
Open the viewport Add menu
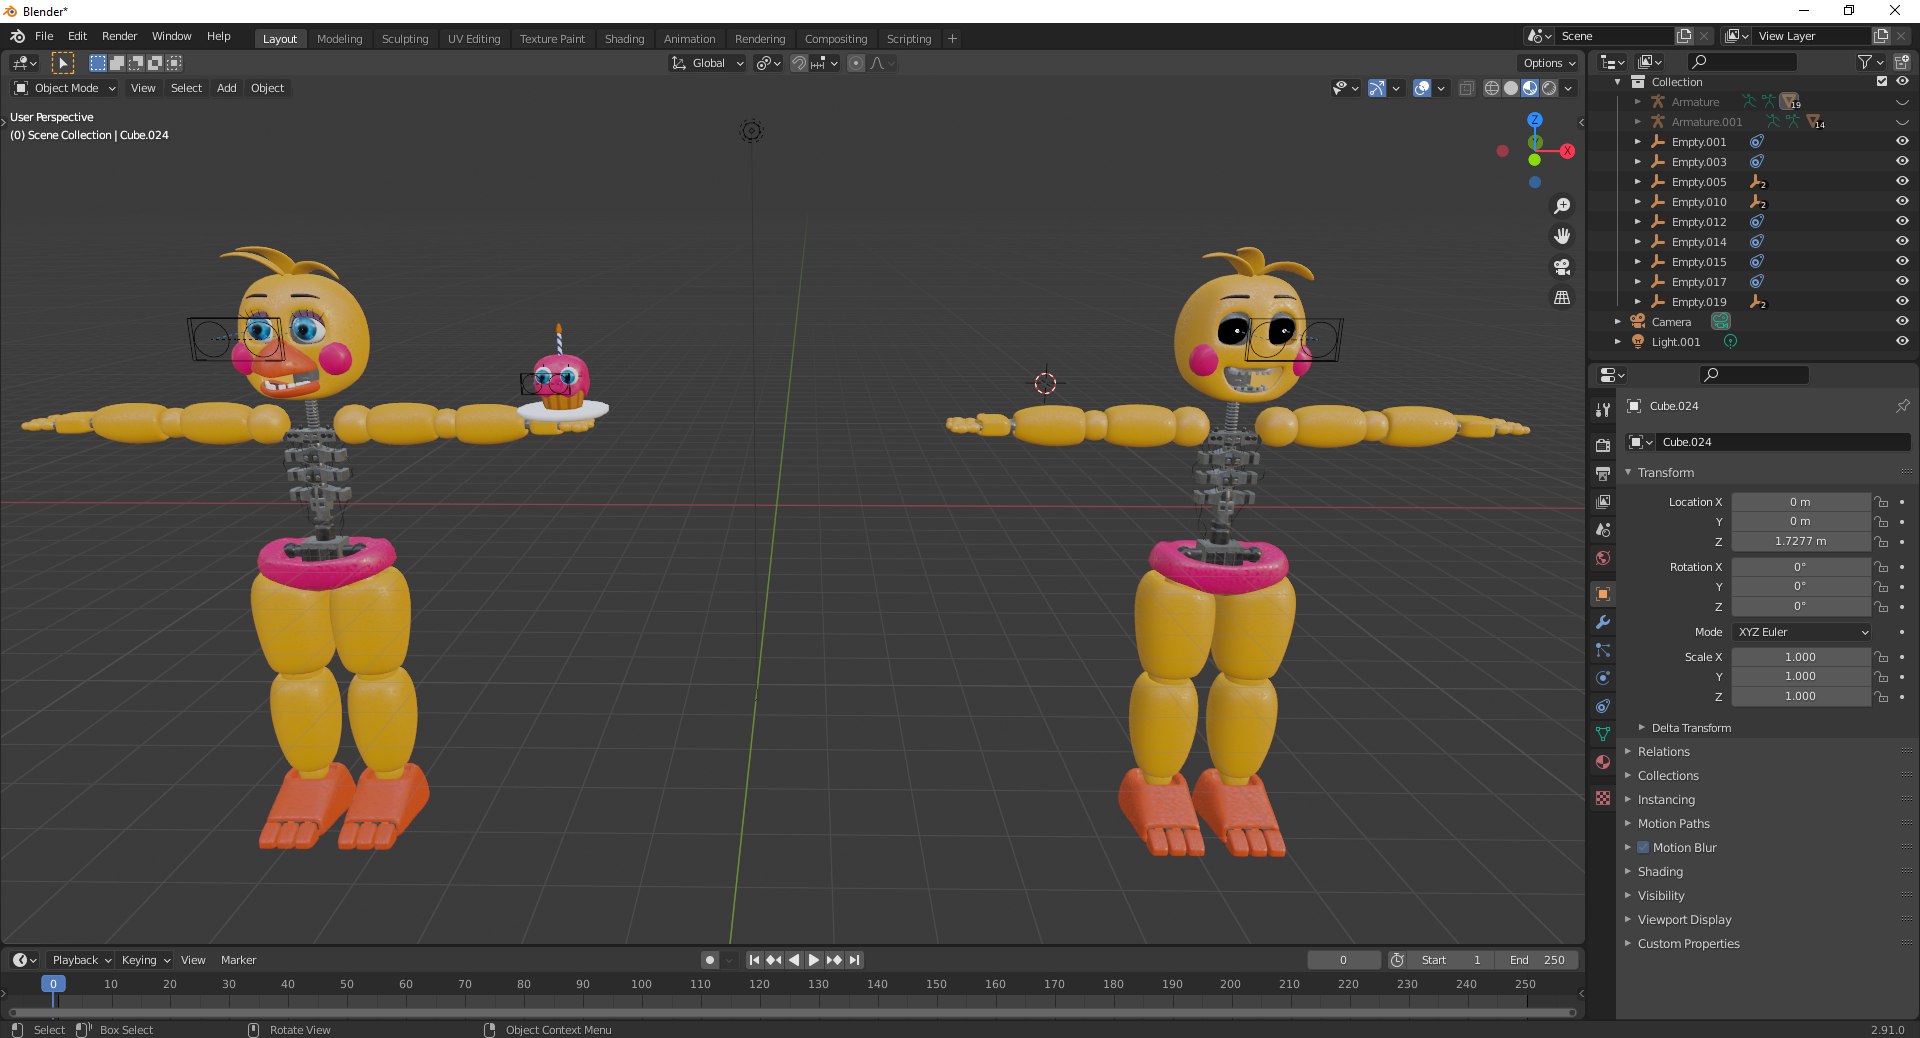[227, 88]
